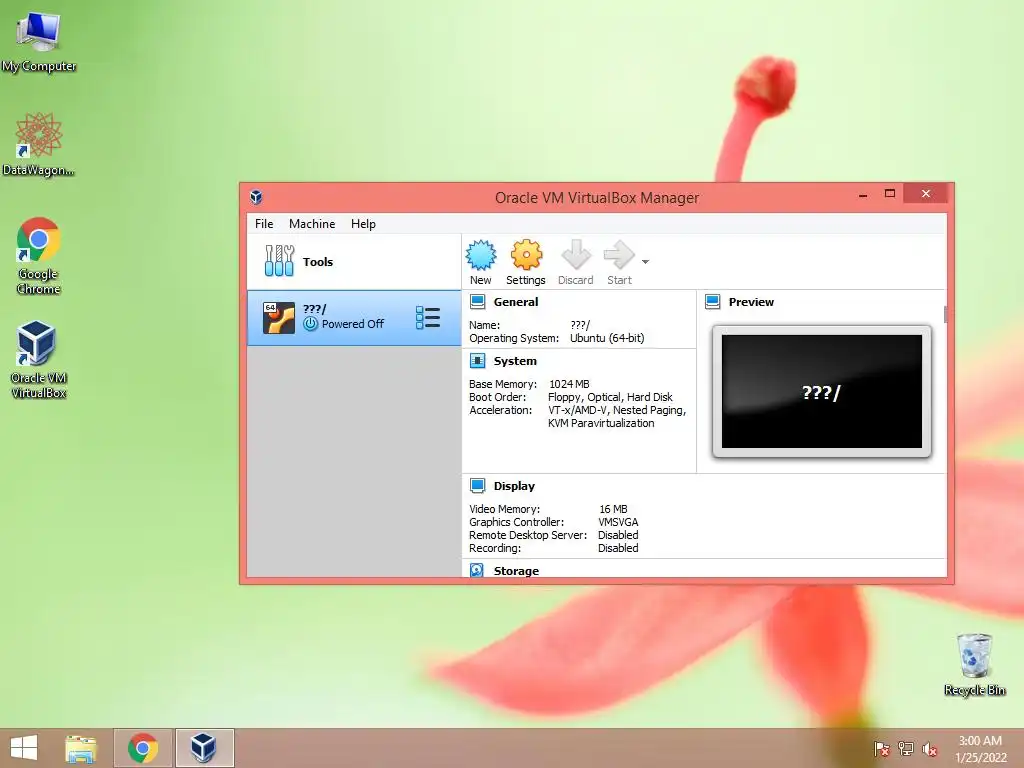Click the VirtualBox title bar cube icon
Screen dimensions: 1024x768
pos(256,197)
